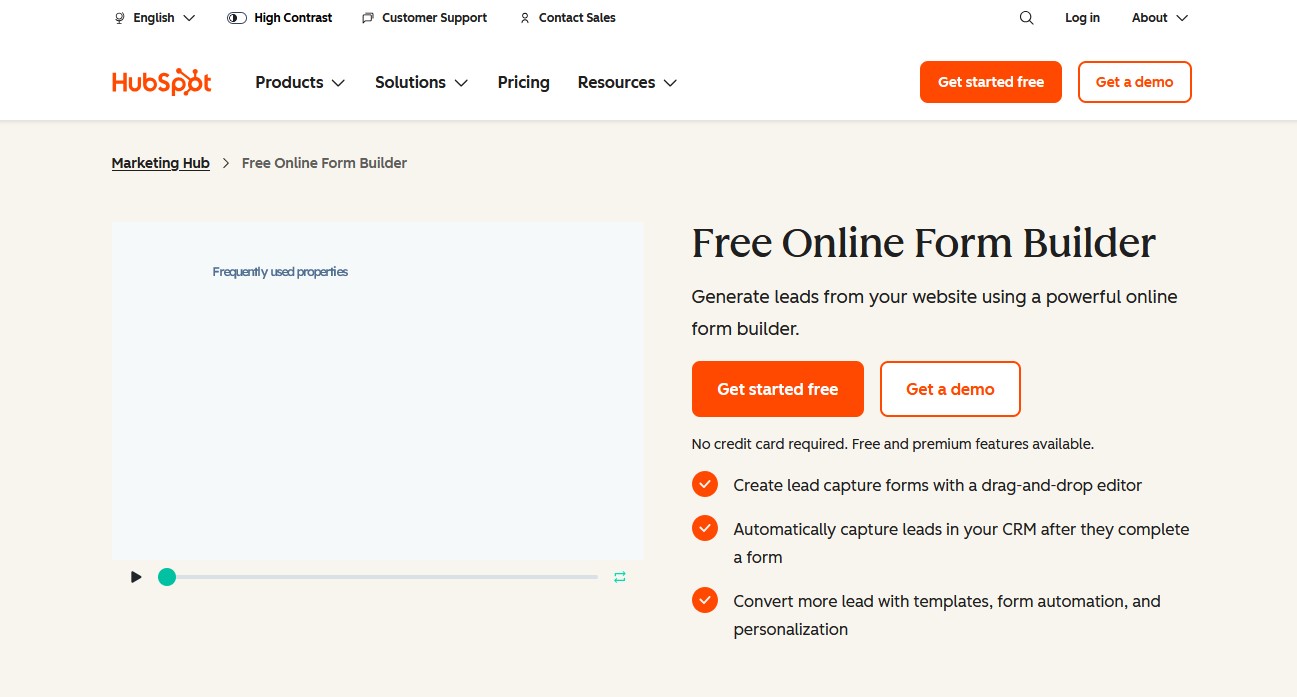Click 'Frequently used properties' text in video
1297x697 pixels.
[280, 272]
